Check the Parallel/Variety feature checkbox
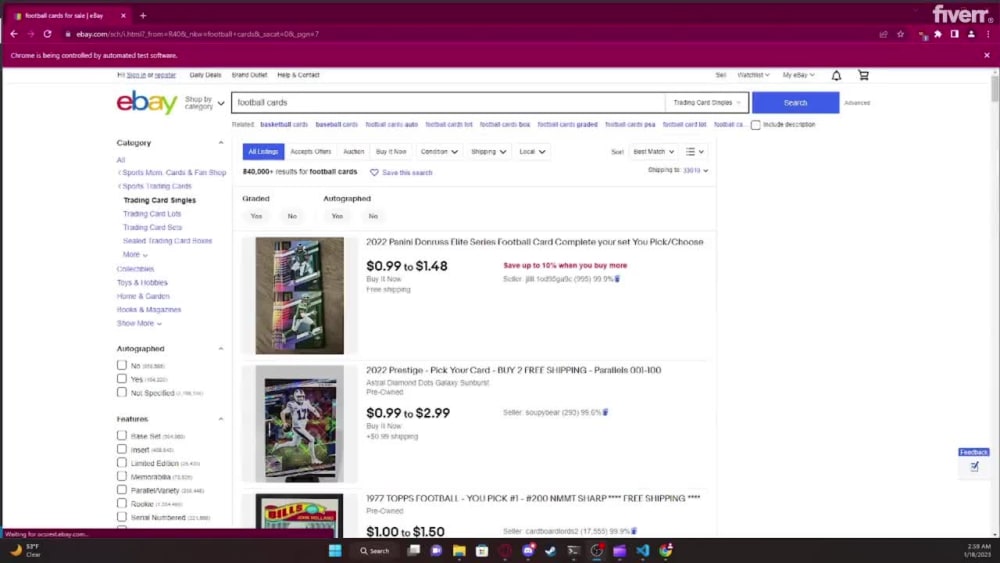The height and width of the screenshot is (563, 1000). pos(122,490)
